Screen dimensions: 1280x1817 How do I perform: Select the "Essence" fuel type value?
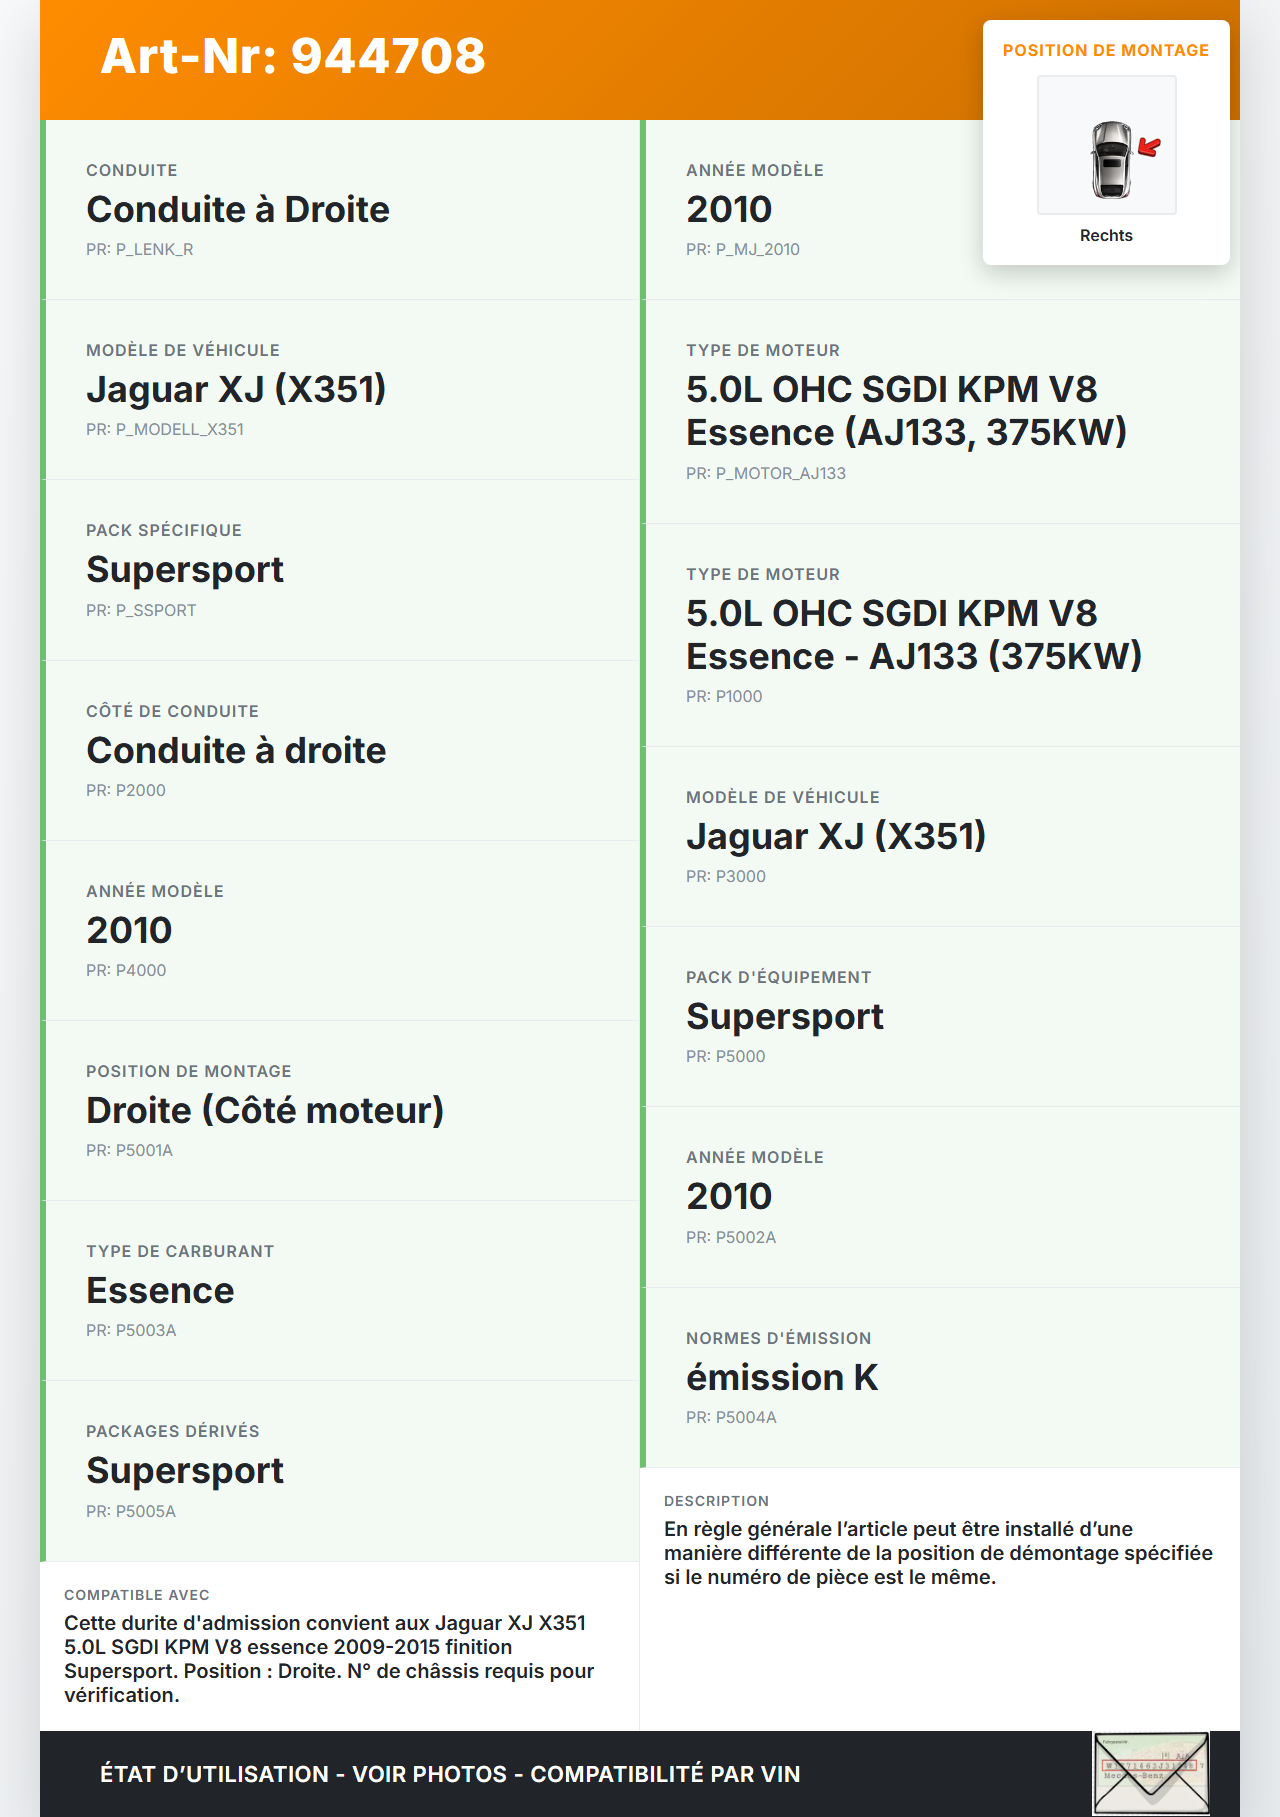[160, 1291]
